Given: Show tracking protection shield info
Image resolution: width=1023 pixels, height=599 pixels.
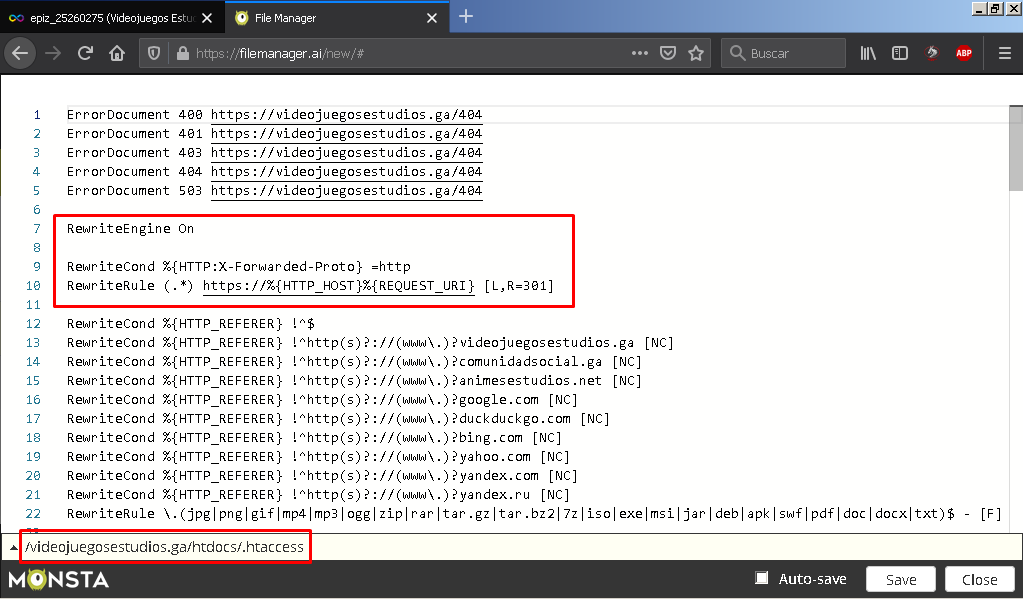Looking at the screenshot, I should [x=154, y=53].
